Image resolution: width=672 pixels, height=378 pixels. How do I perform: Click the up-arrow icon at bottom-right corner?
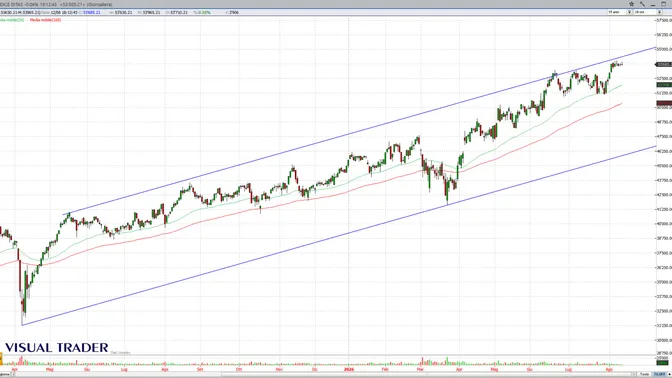[670, 374]
